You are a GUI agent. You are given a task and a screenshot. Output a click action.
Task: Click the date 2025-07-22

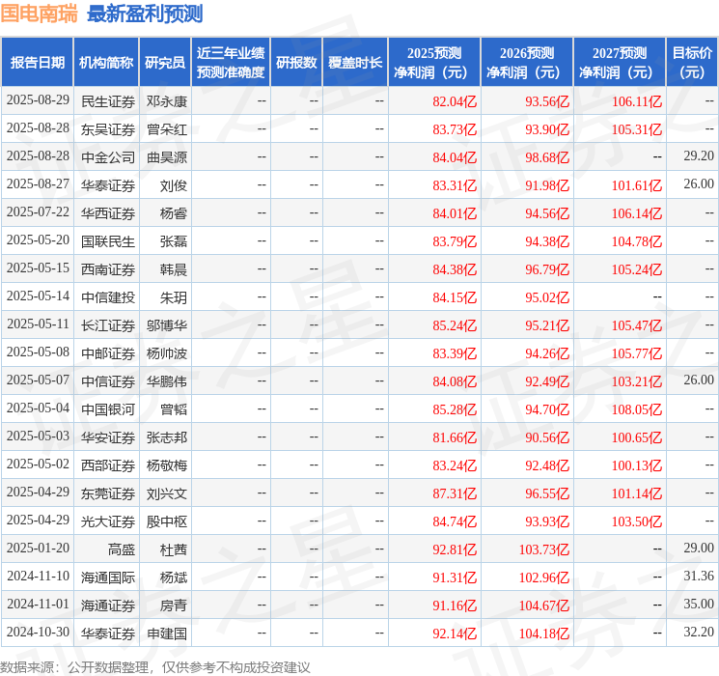38,212
